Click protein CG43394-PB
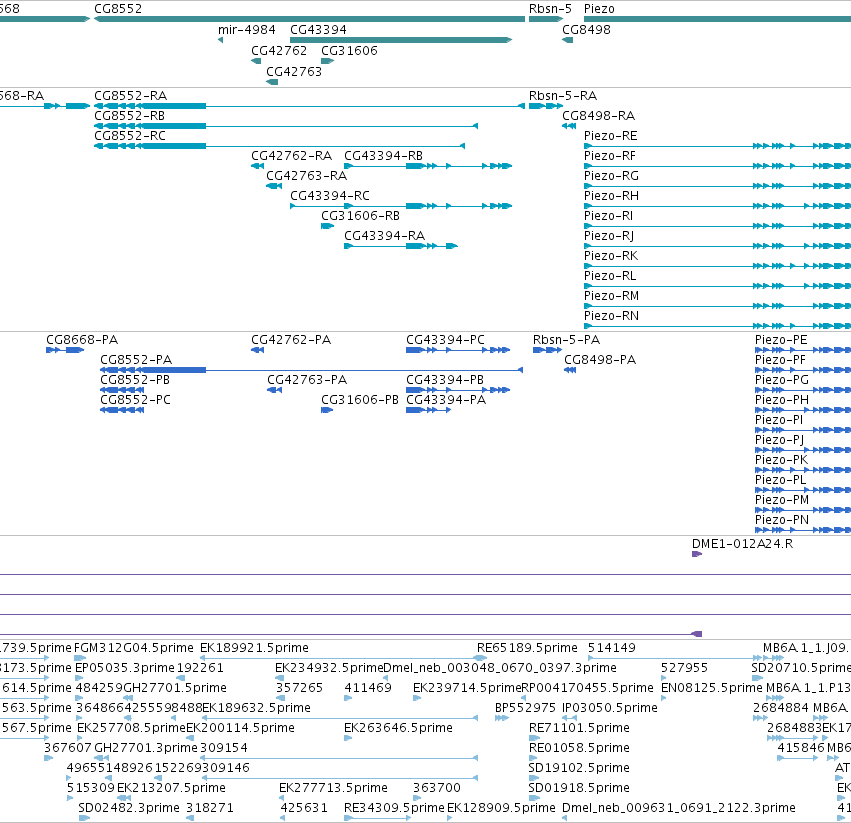This screenshot has width=851, height=823. (x=444, y=380)
